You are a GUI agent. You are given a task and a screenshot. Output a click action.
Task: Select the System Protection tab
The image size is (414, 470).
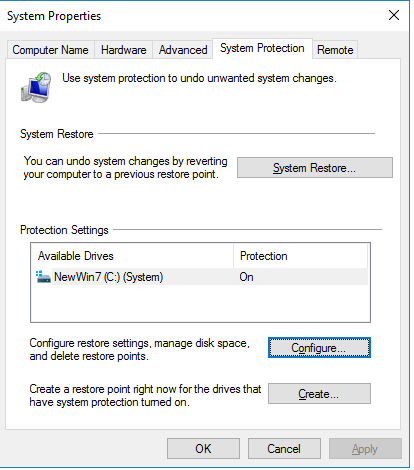click(262, 48)
